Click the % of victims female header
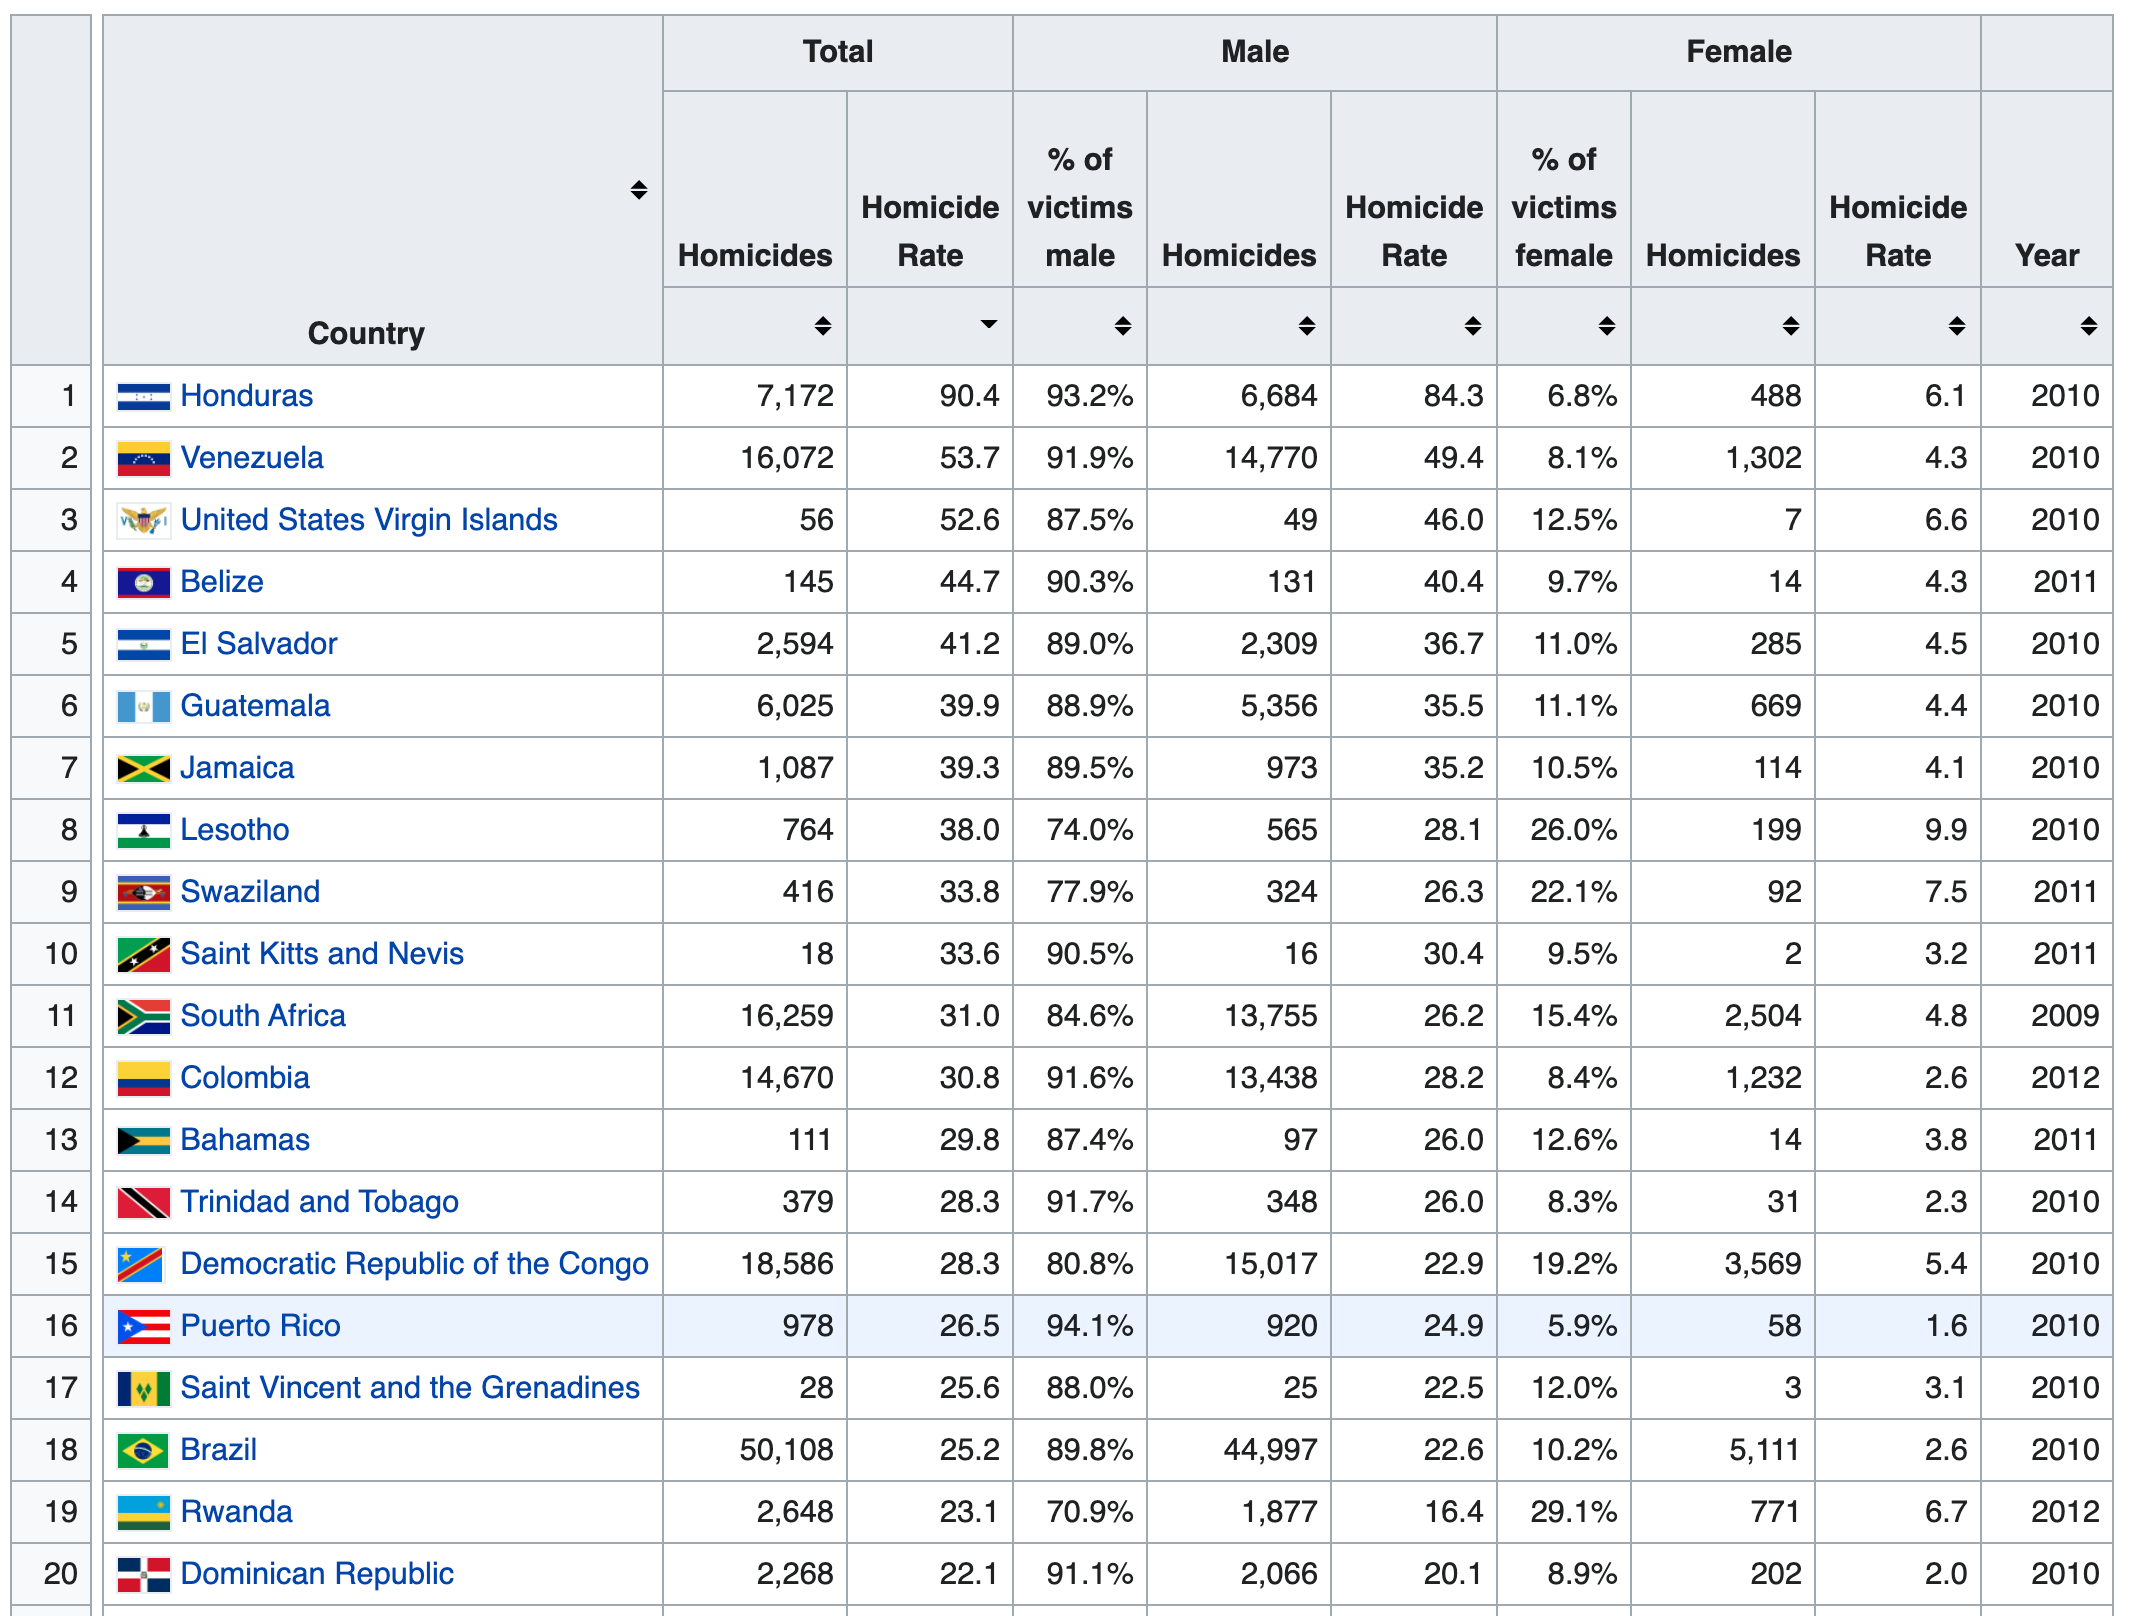2130x1616 pixels. pos(1563,207)
